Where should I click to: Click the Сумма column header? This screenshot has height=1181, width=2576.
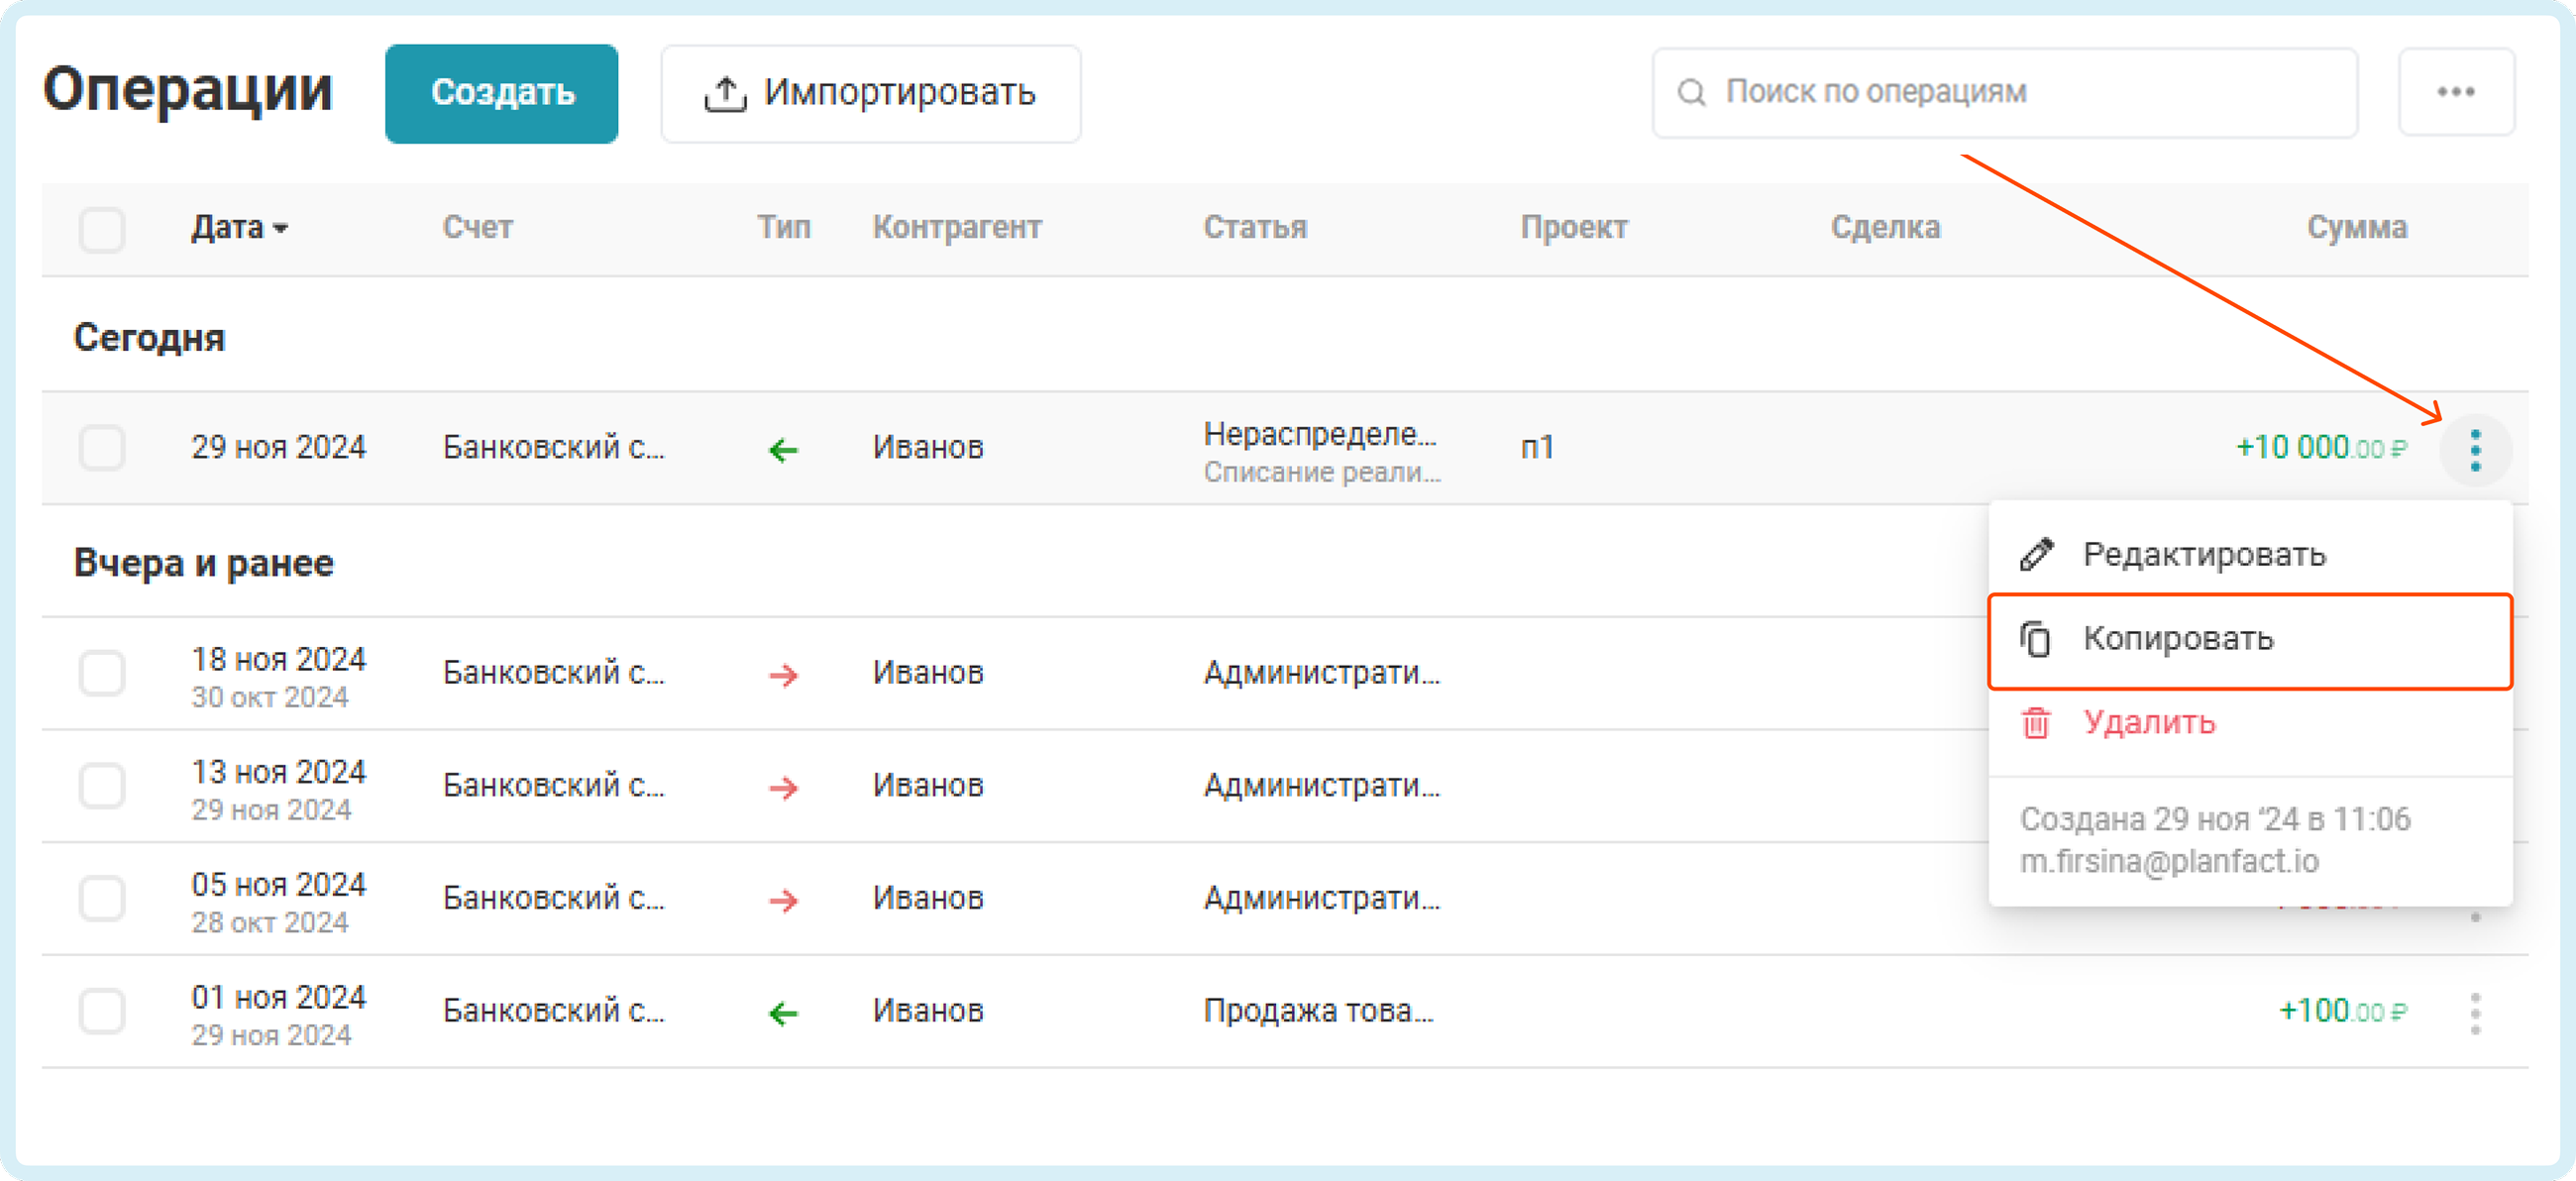pyautogui.click(x=2356, y=228)
